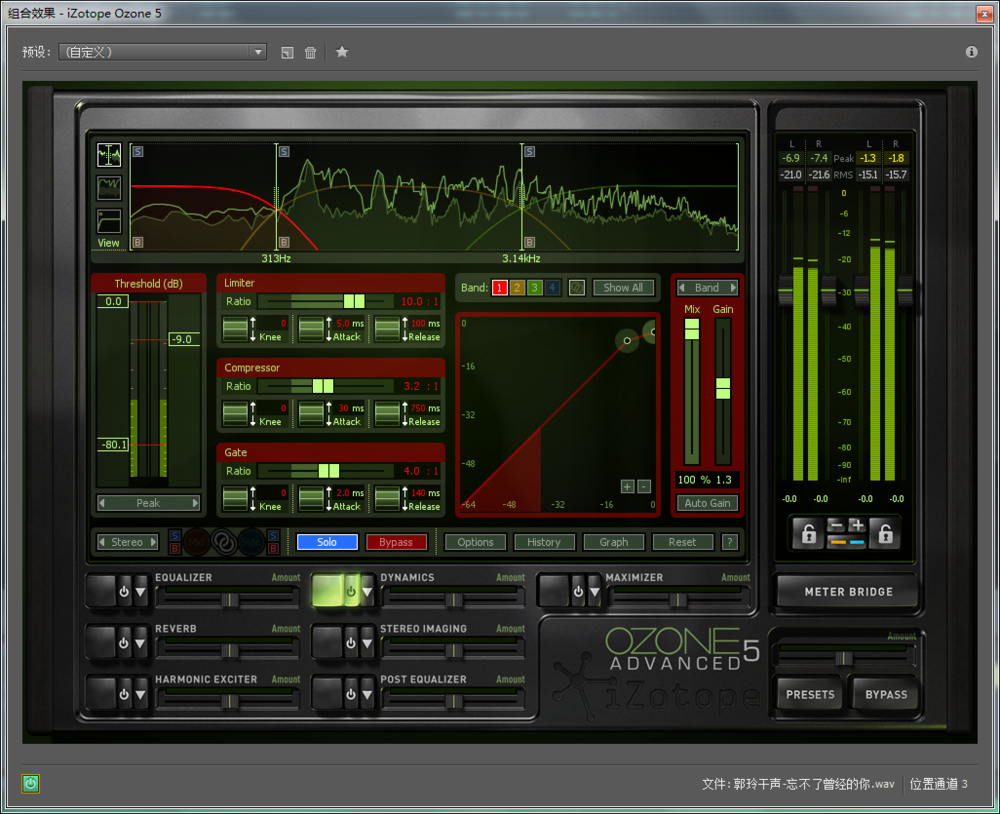Select Band 3 in the band selector
The height and width of the screenshot is (814, 1000).
pyautogui.click(x=535, y=288)
